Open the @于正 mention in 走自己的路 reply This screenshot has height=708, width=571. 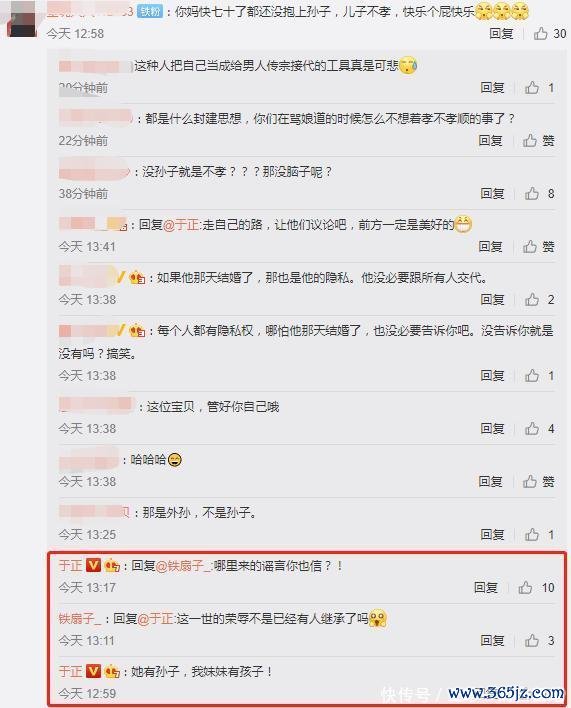(x=181, y=224)
